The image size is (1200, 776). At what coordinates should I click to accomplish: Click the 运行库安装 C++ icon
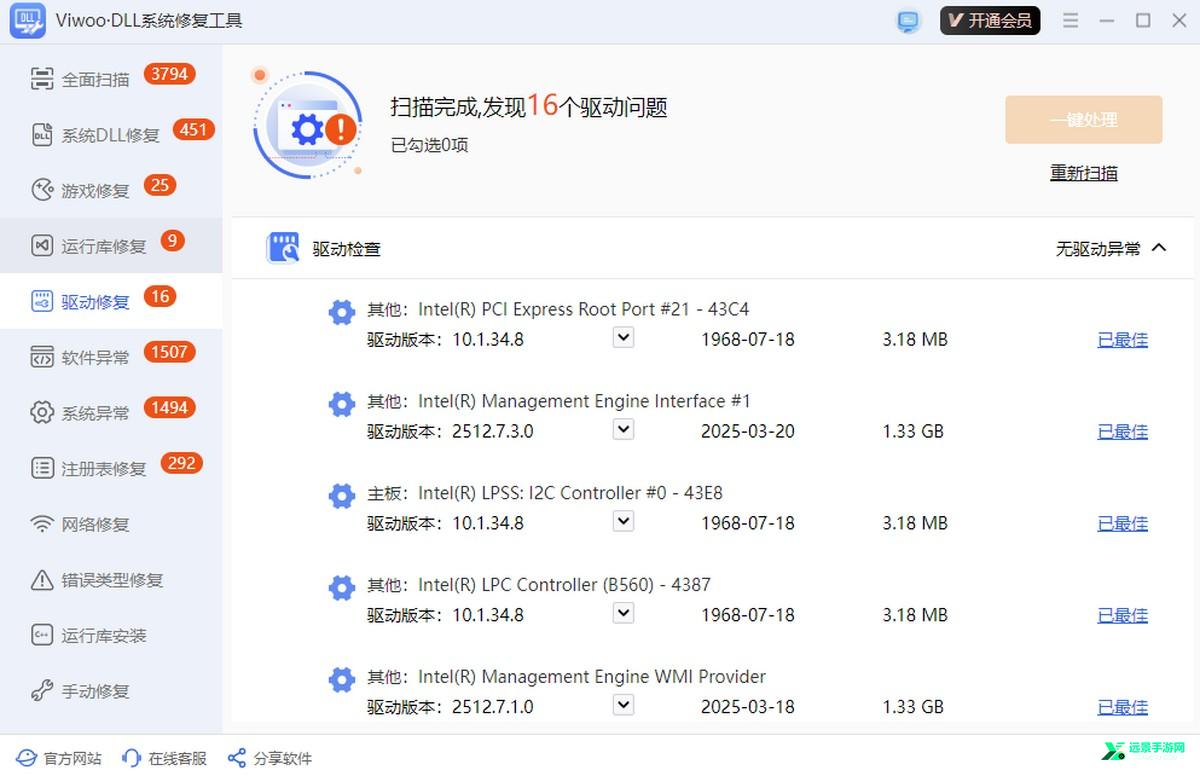tap(42, 635)
